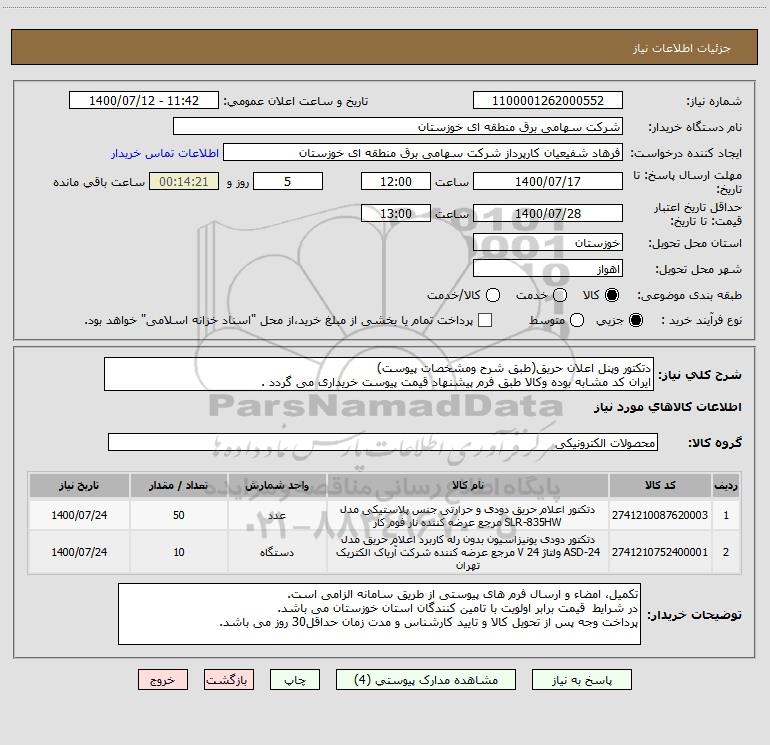Click item name containing ASD-24
The height and width of the screenshot is (745, 770).
click(468, 552)
